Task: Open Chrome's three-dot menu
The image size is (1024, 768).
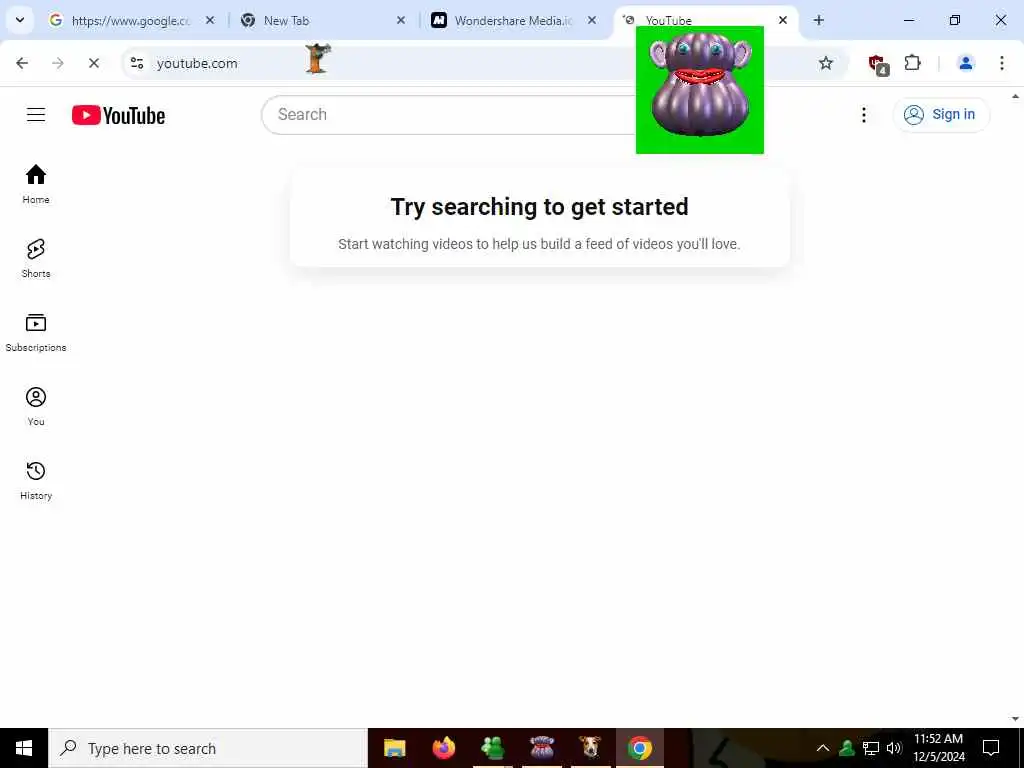Action: pyautogui.click(x=1001, y=63)
